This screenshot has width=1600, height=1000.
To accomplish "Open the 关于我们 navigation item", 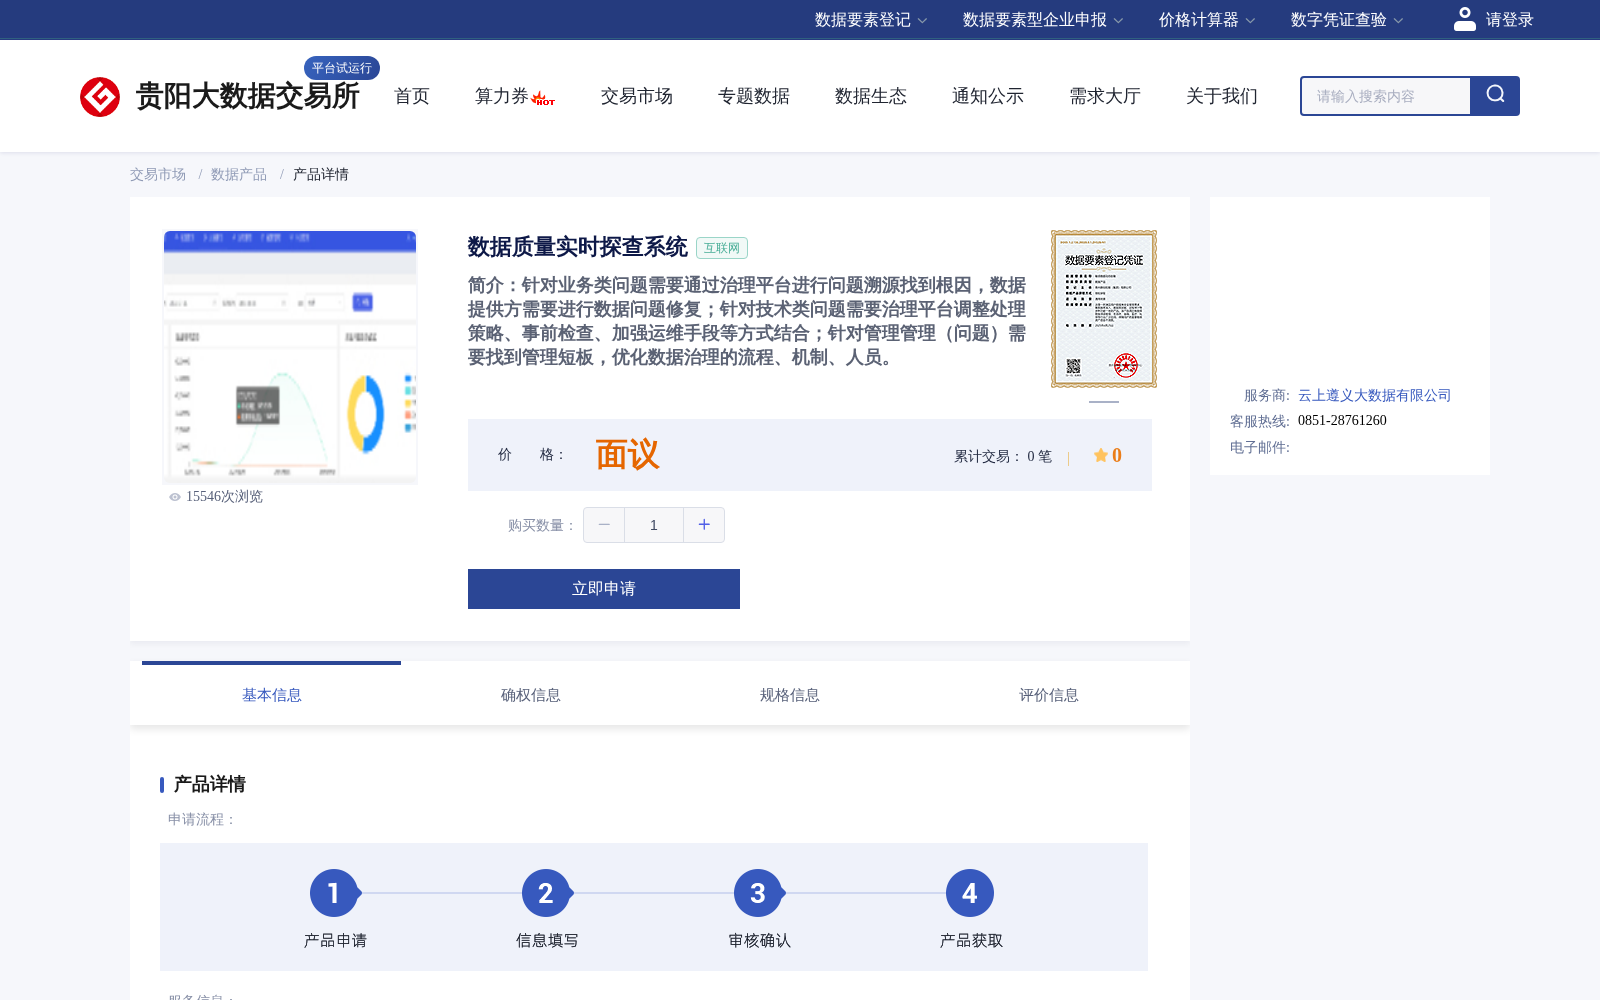I will 1222,96.
